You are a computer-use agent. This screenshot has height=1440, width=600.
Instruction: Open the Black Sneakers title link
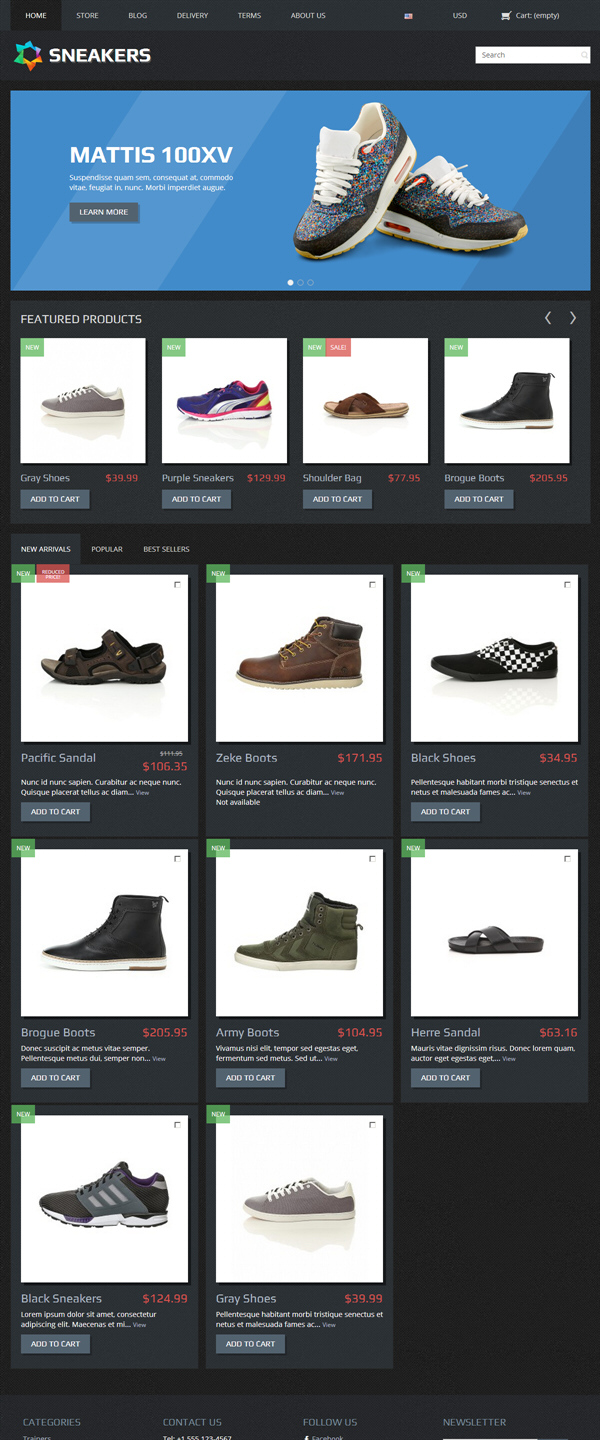(61, 1299)
